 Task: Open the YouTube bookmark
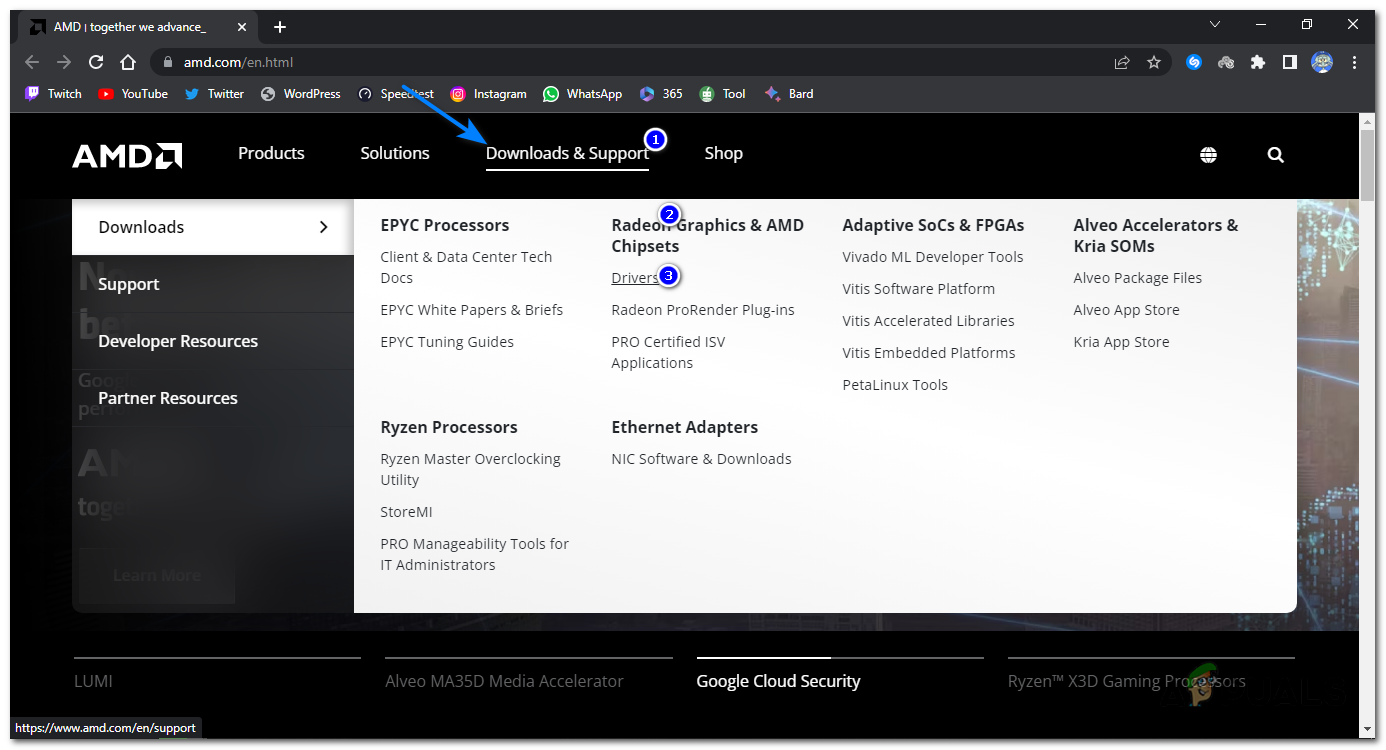point(132,93)
